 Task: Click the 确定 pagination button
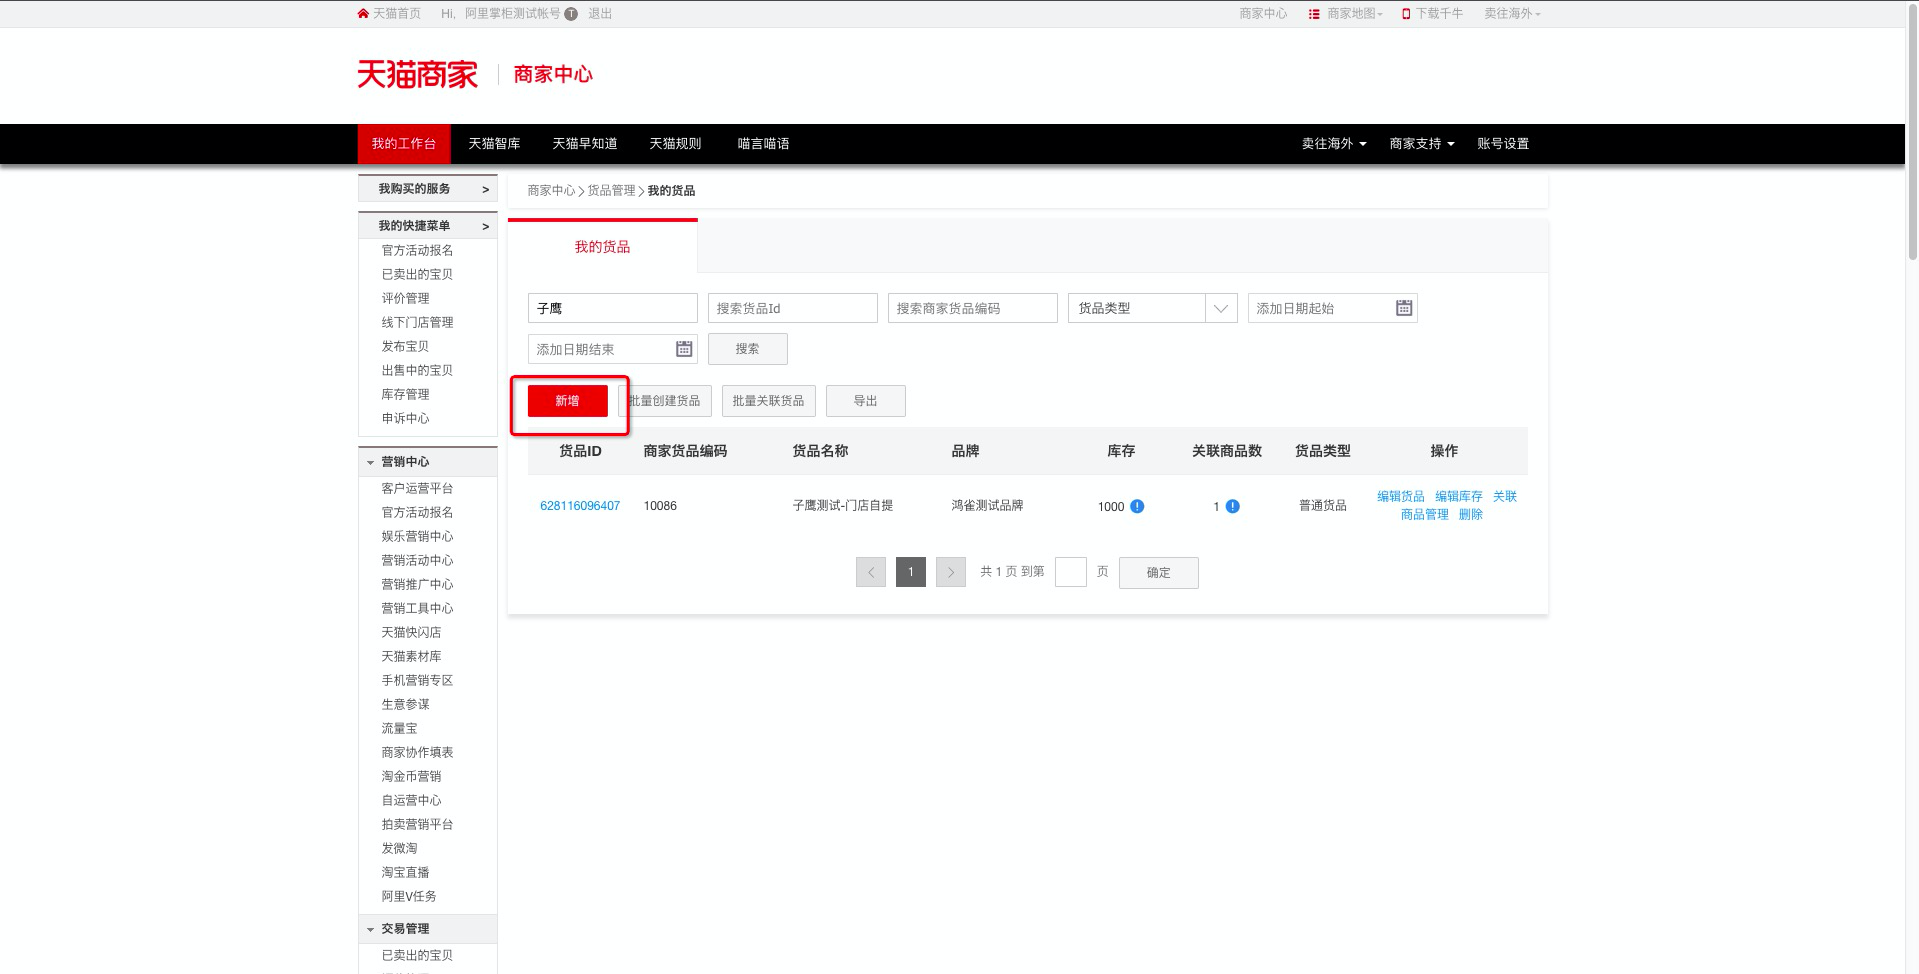pyautogui.click(x=1159, y=573)
